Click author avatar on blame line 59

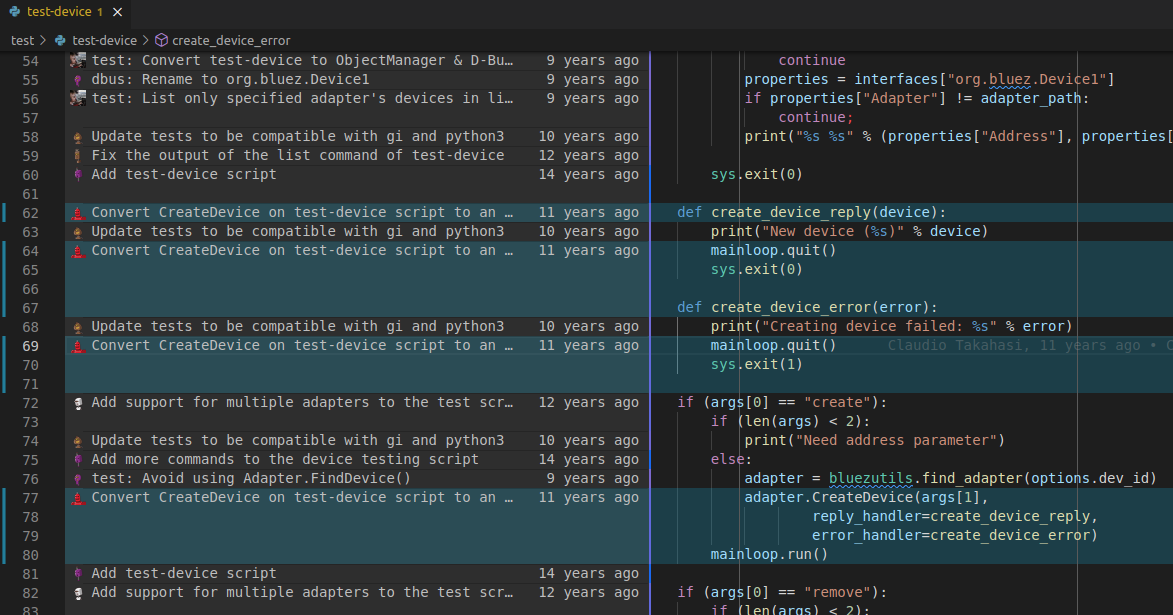pyautogui.click(x=78, y=156)
